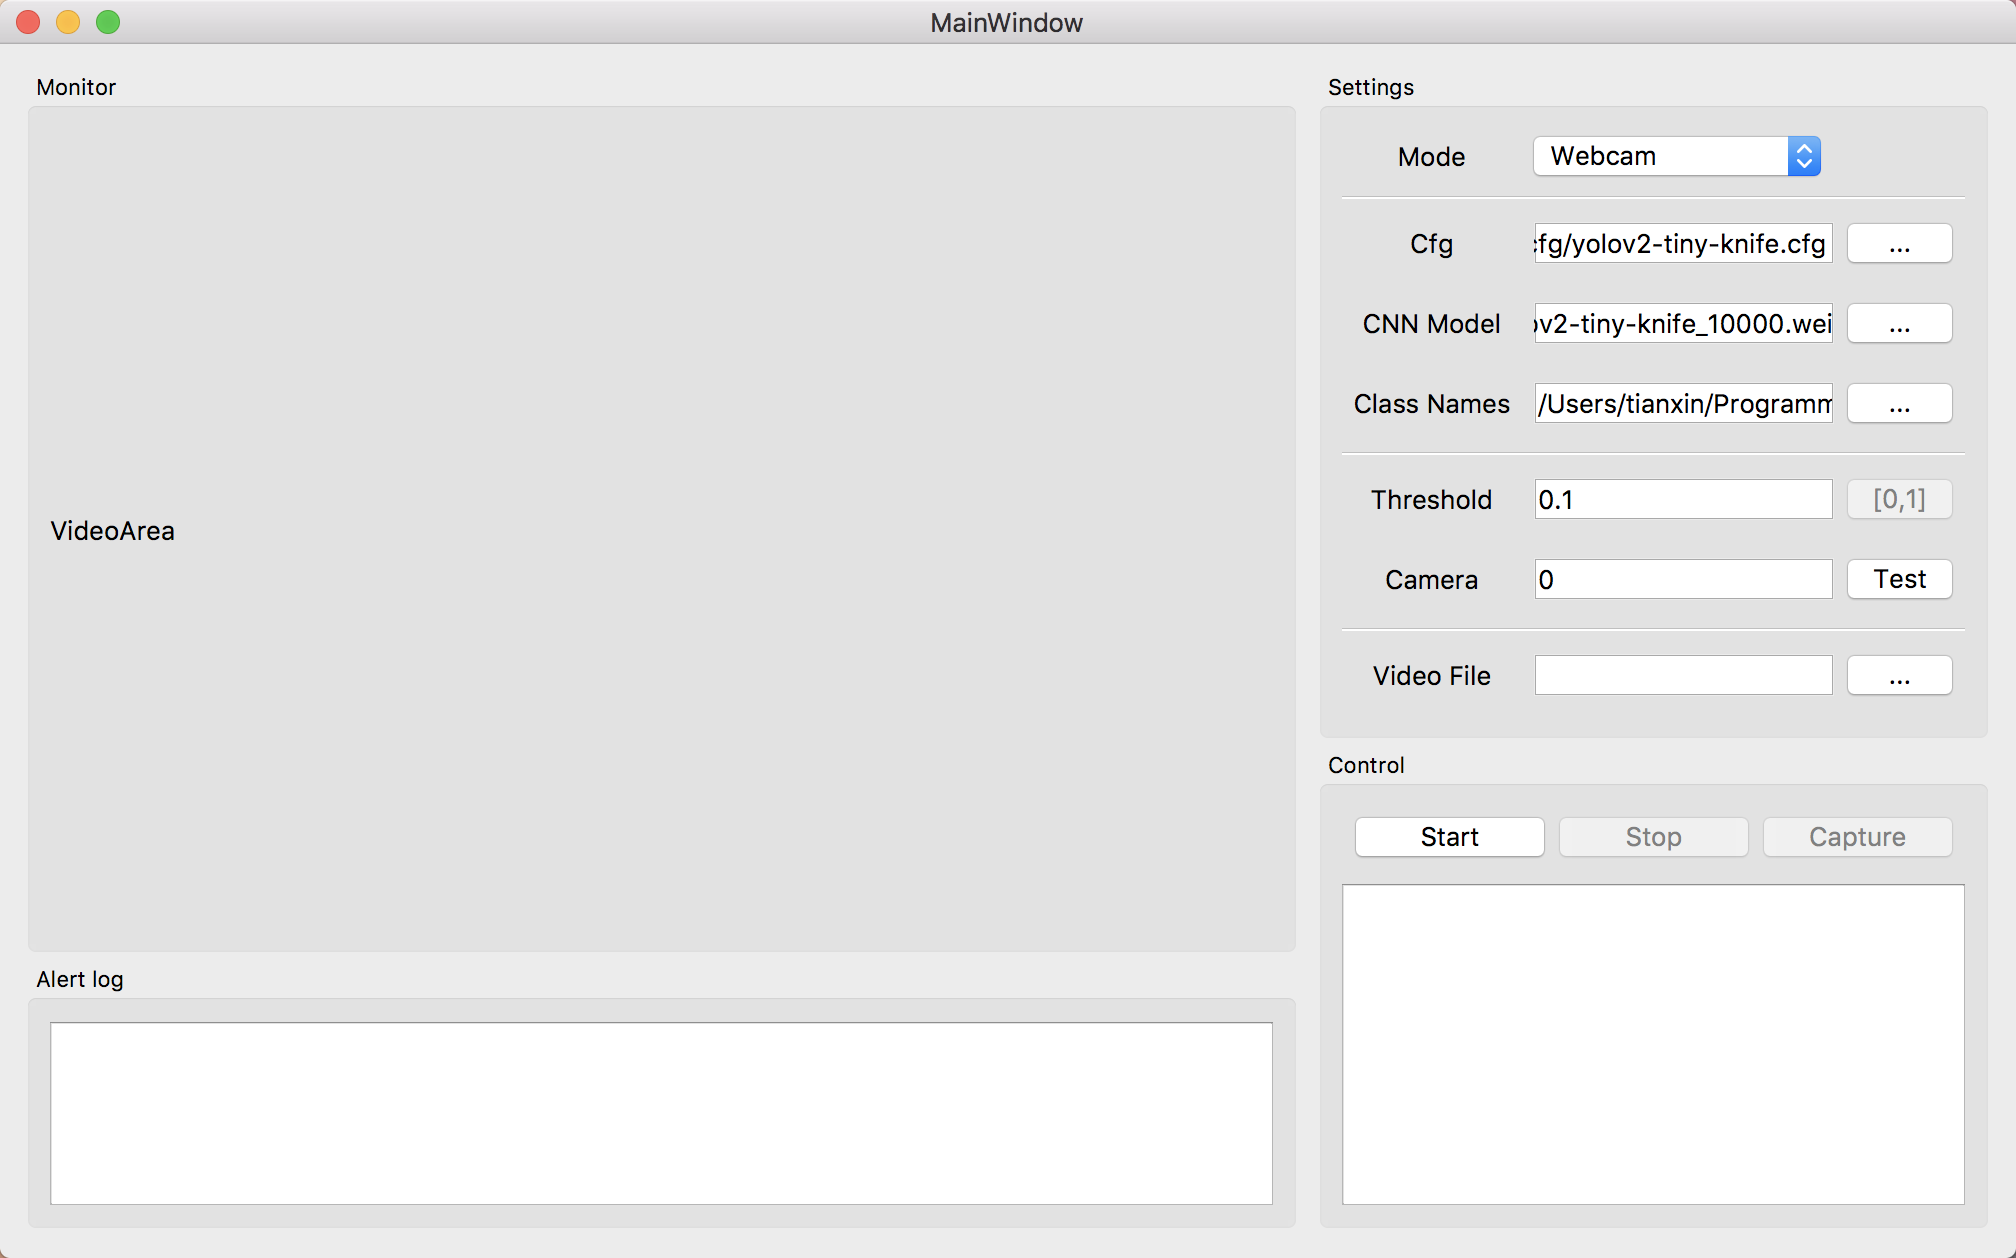Viewport: 2016px width, 1258px height.
Task: Open the Mode dropdown showing Webcam
Action: [x=1662, y=156]
